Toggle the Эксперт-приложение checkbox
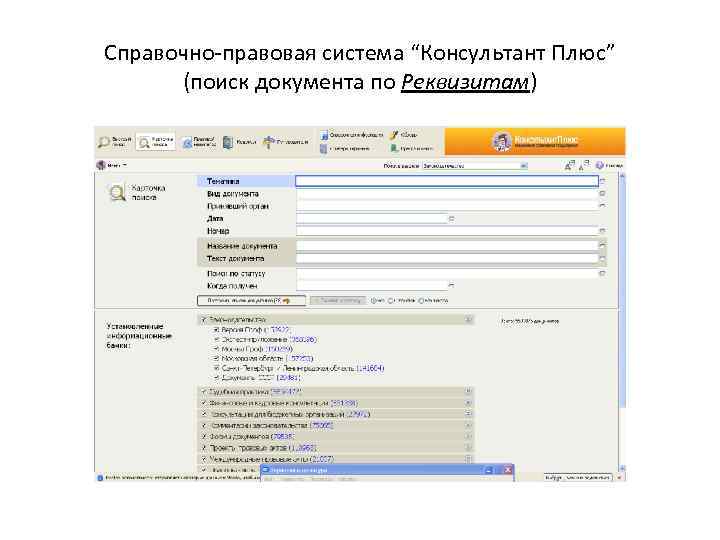Image resolution: width=720 pixels, height=540 pixels. coord(216,339)
